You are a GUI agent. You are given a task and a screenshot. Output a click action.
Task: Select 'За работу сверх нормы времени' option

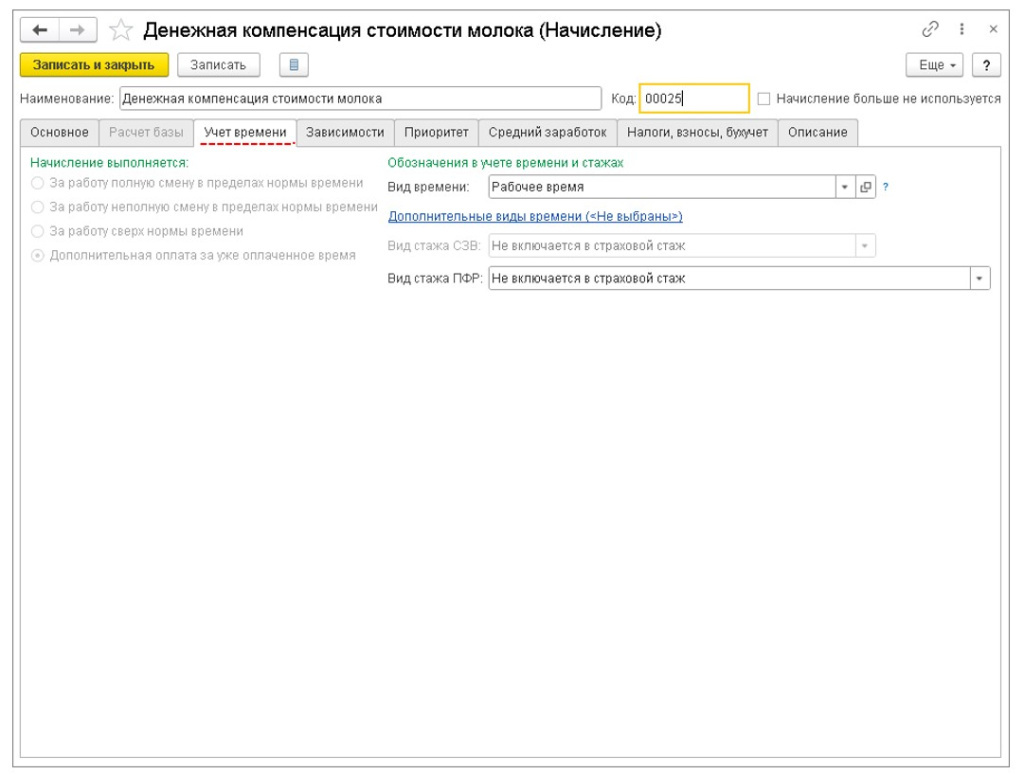[x=38, y=231]
